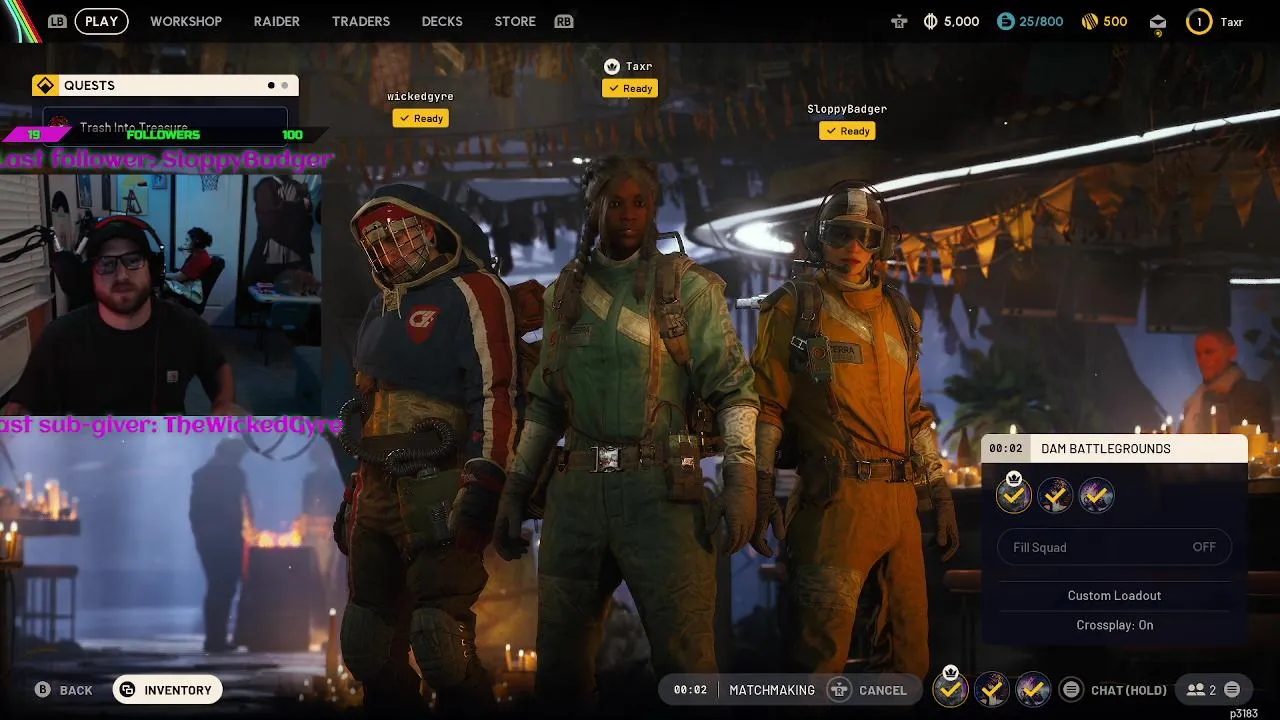
Task: Toggle Fill Squad OFF switch
Action: click(1114, 547)
